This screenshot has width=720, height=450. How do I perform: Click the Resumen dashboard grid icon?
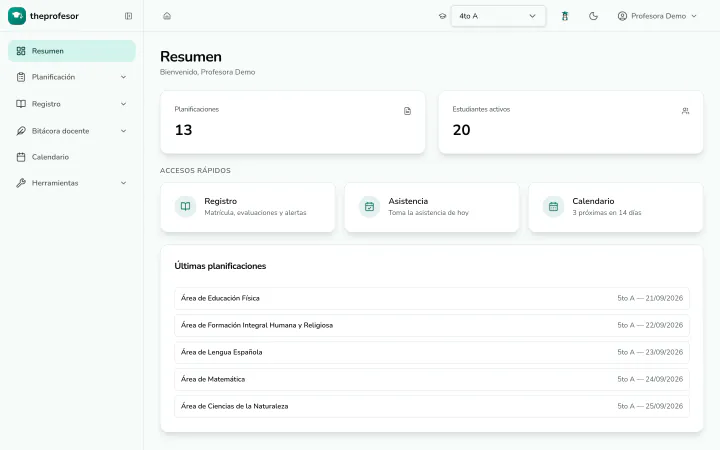21,51
